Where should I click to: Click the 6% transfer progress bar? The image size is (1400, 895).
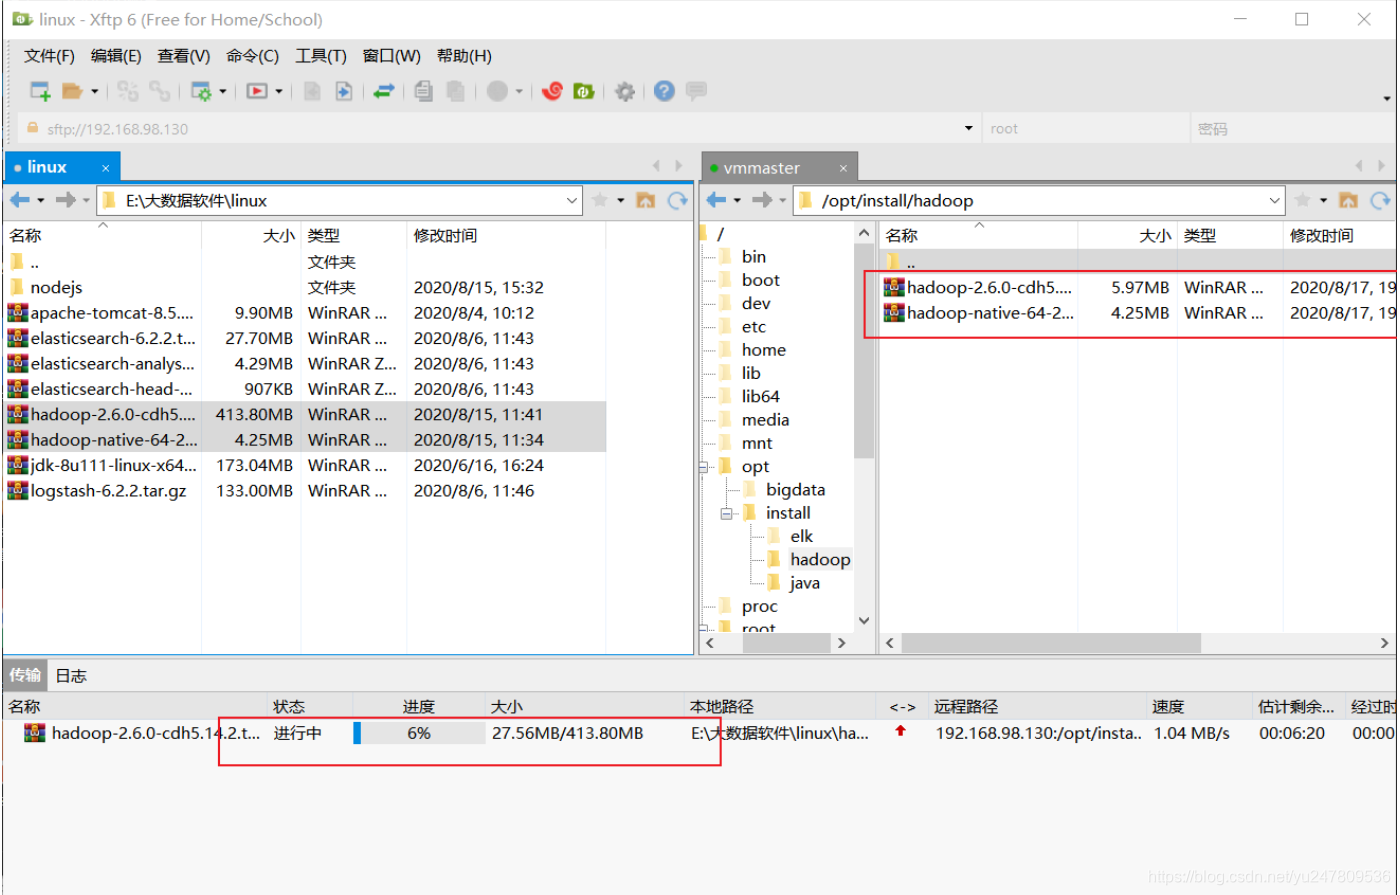pyautogui.click(x=419, y=733)
